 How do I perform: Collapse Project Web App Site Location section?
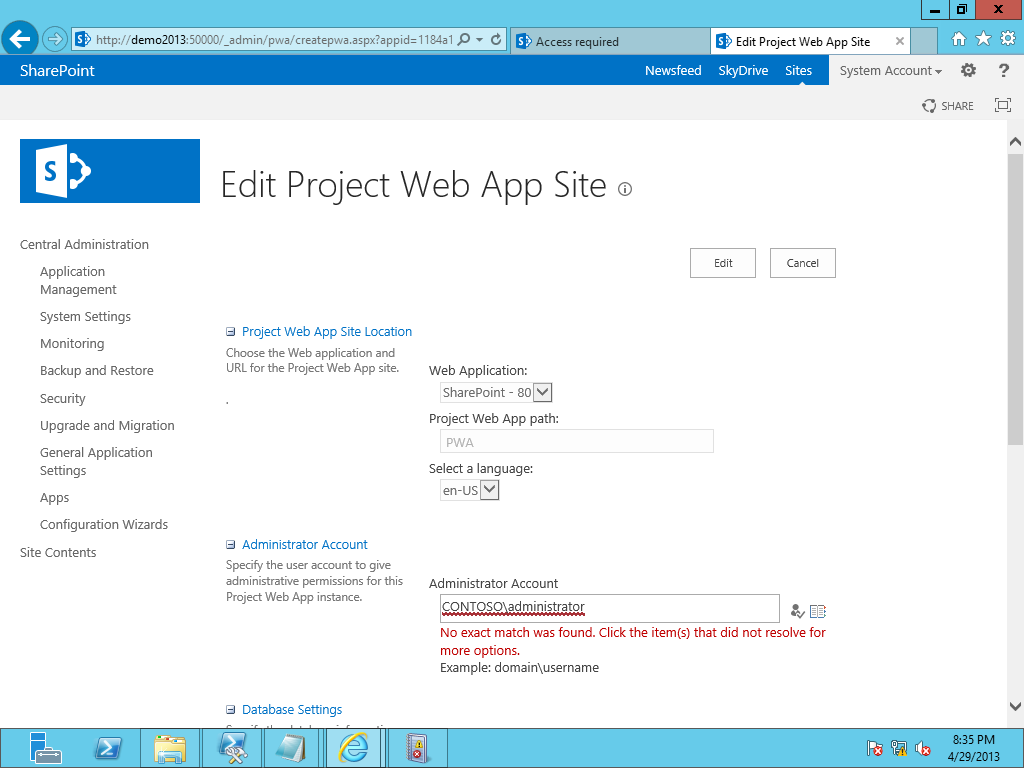[x=231, y=332]
